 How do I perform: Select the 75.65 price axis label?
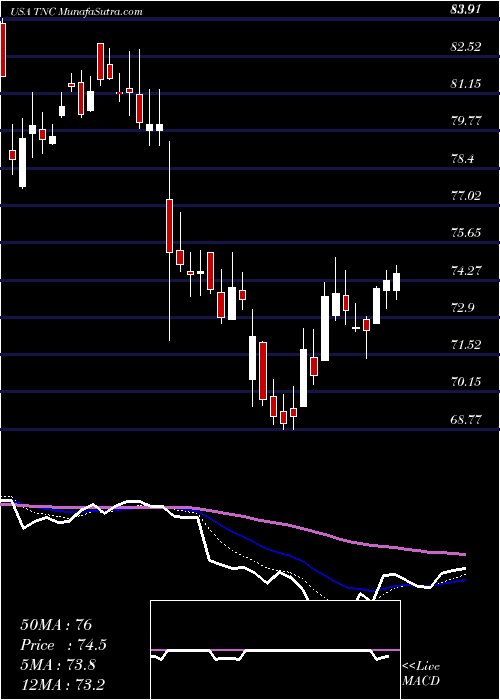click(x=466, y=232)
